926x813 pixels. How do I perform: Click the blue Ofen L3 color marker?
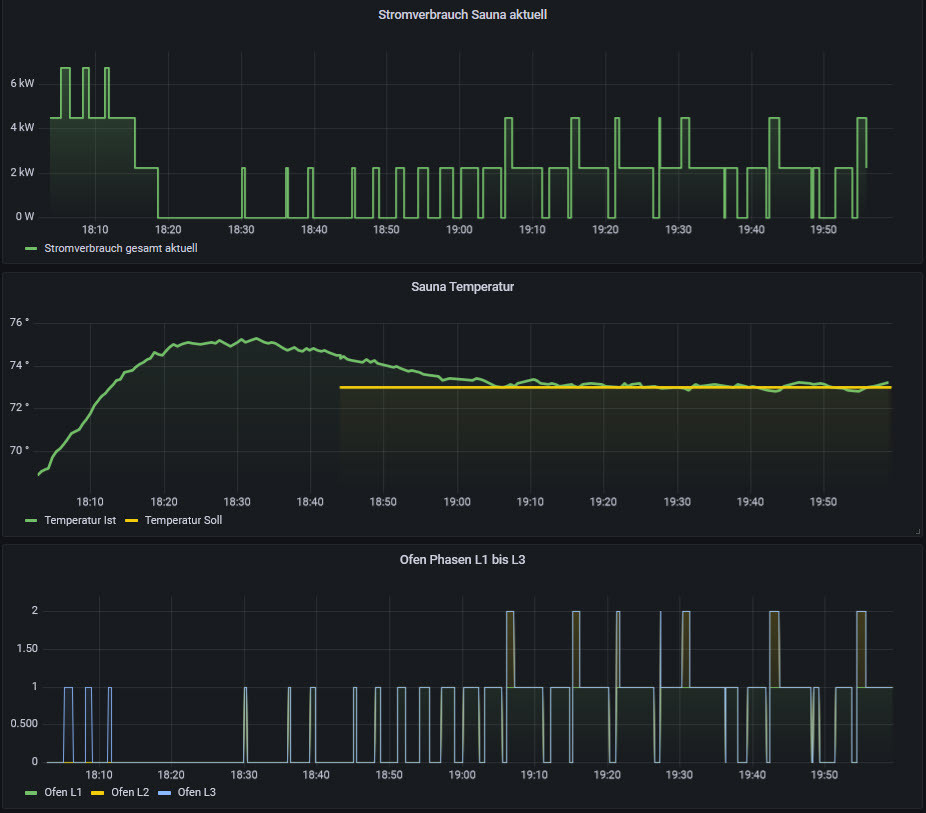[x=165, y=792]
